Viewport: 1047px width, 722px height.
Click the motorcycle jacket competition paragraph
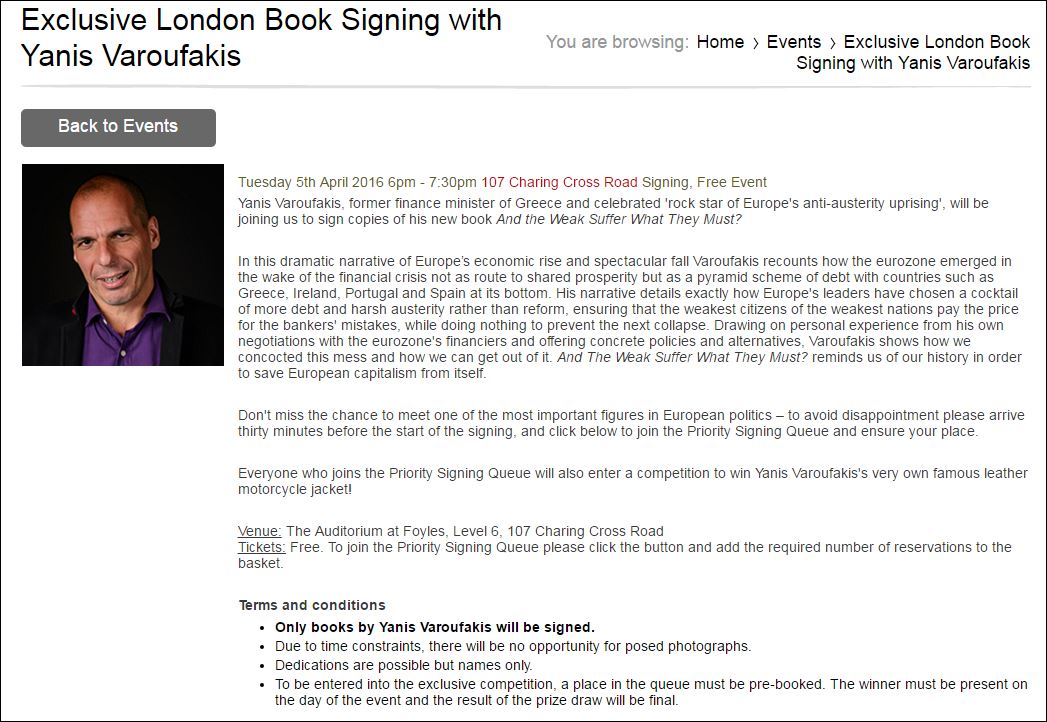click(632, 481)
